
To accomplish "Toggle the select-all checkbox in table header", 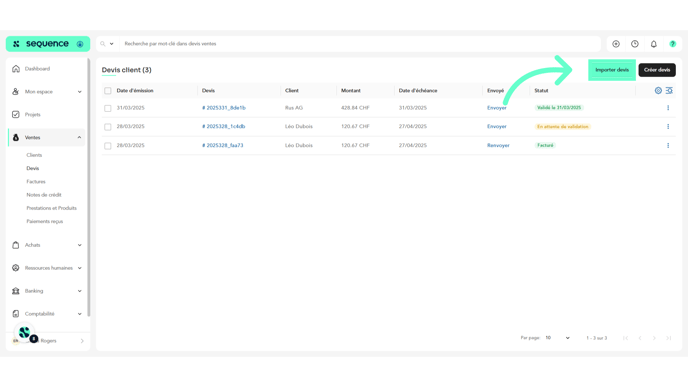I will click(x=108, y=91).
